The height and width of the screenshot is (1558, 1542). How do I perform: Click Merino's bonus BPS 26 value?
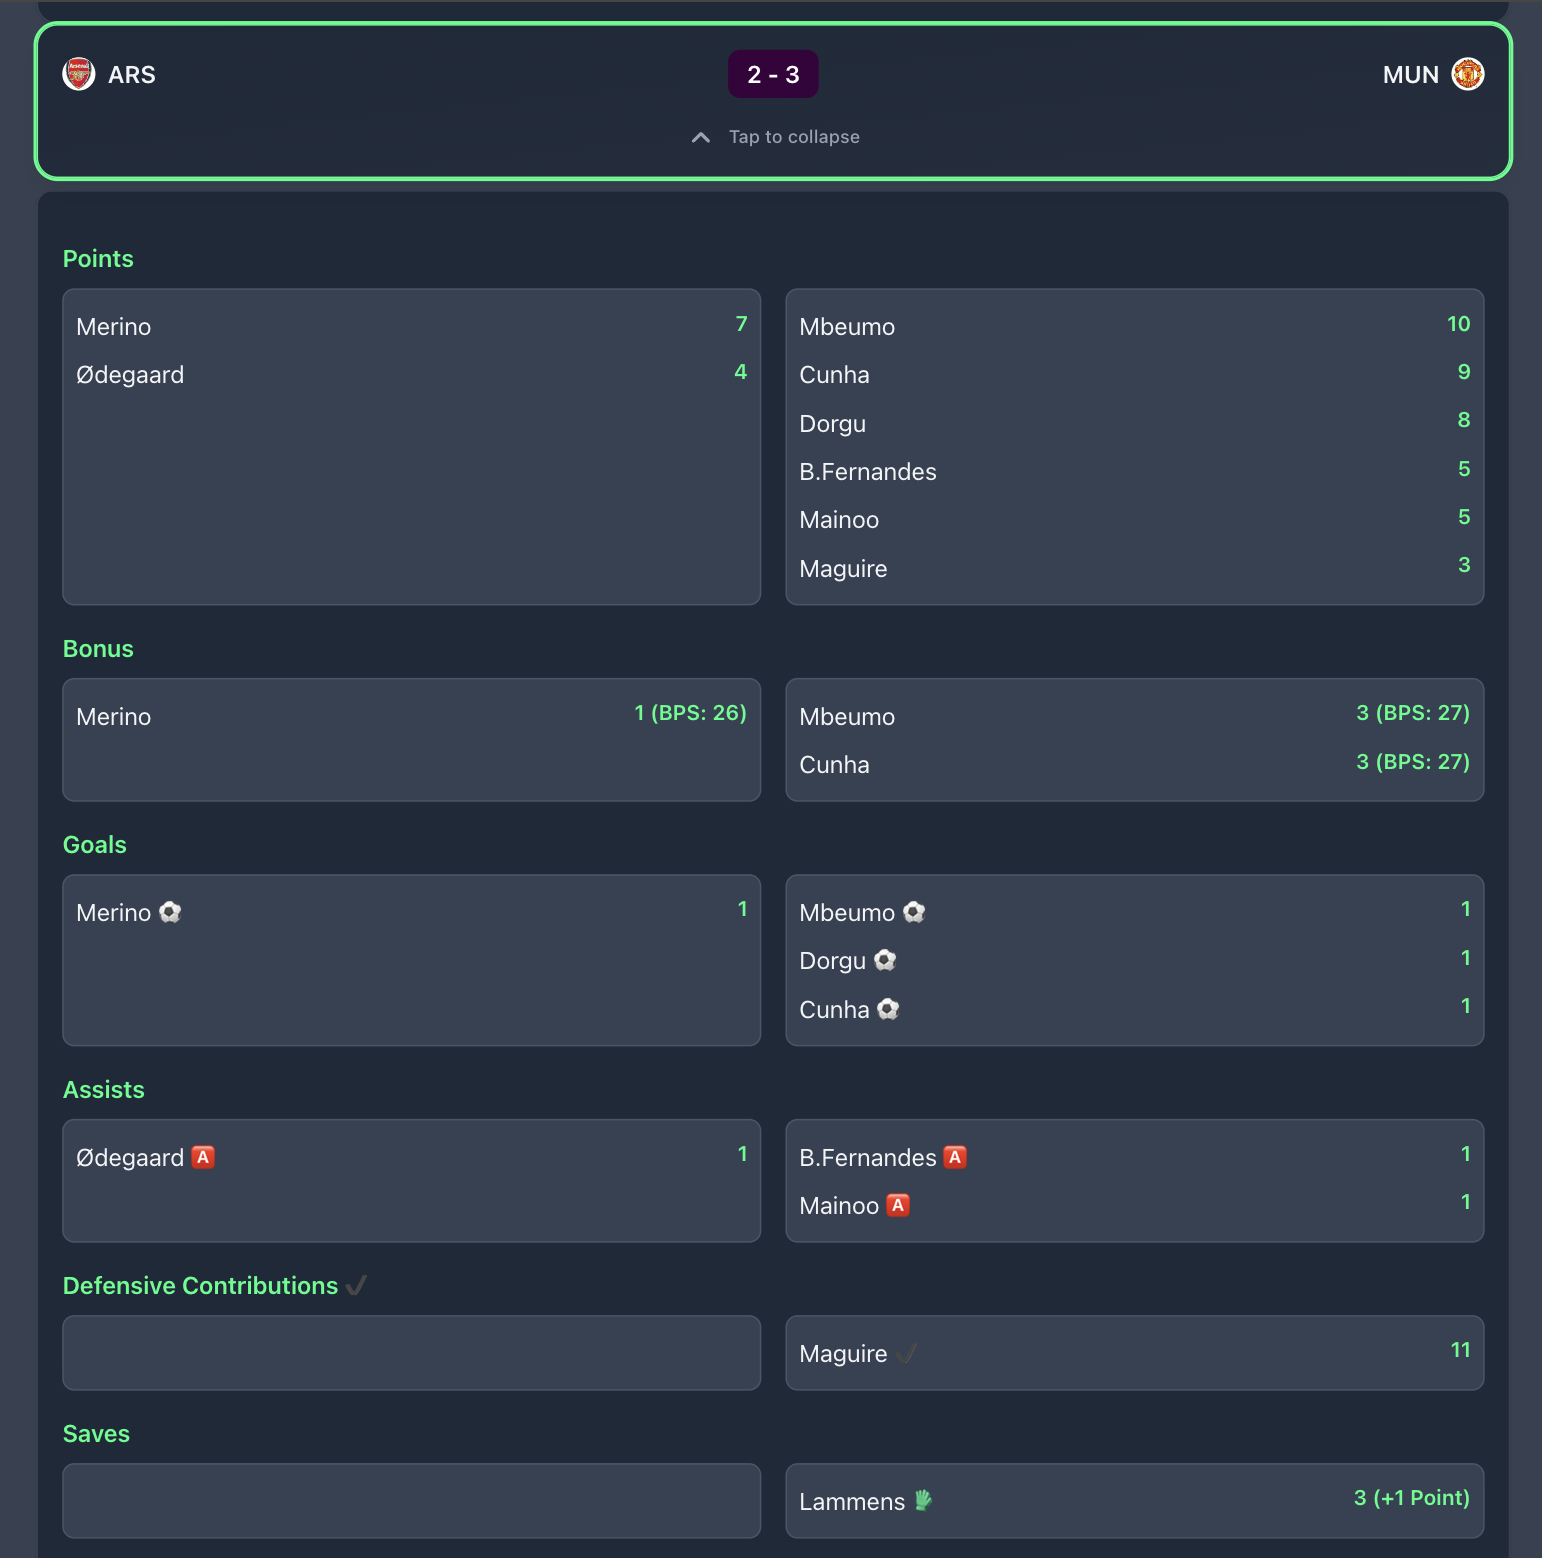click(690, 713)
